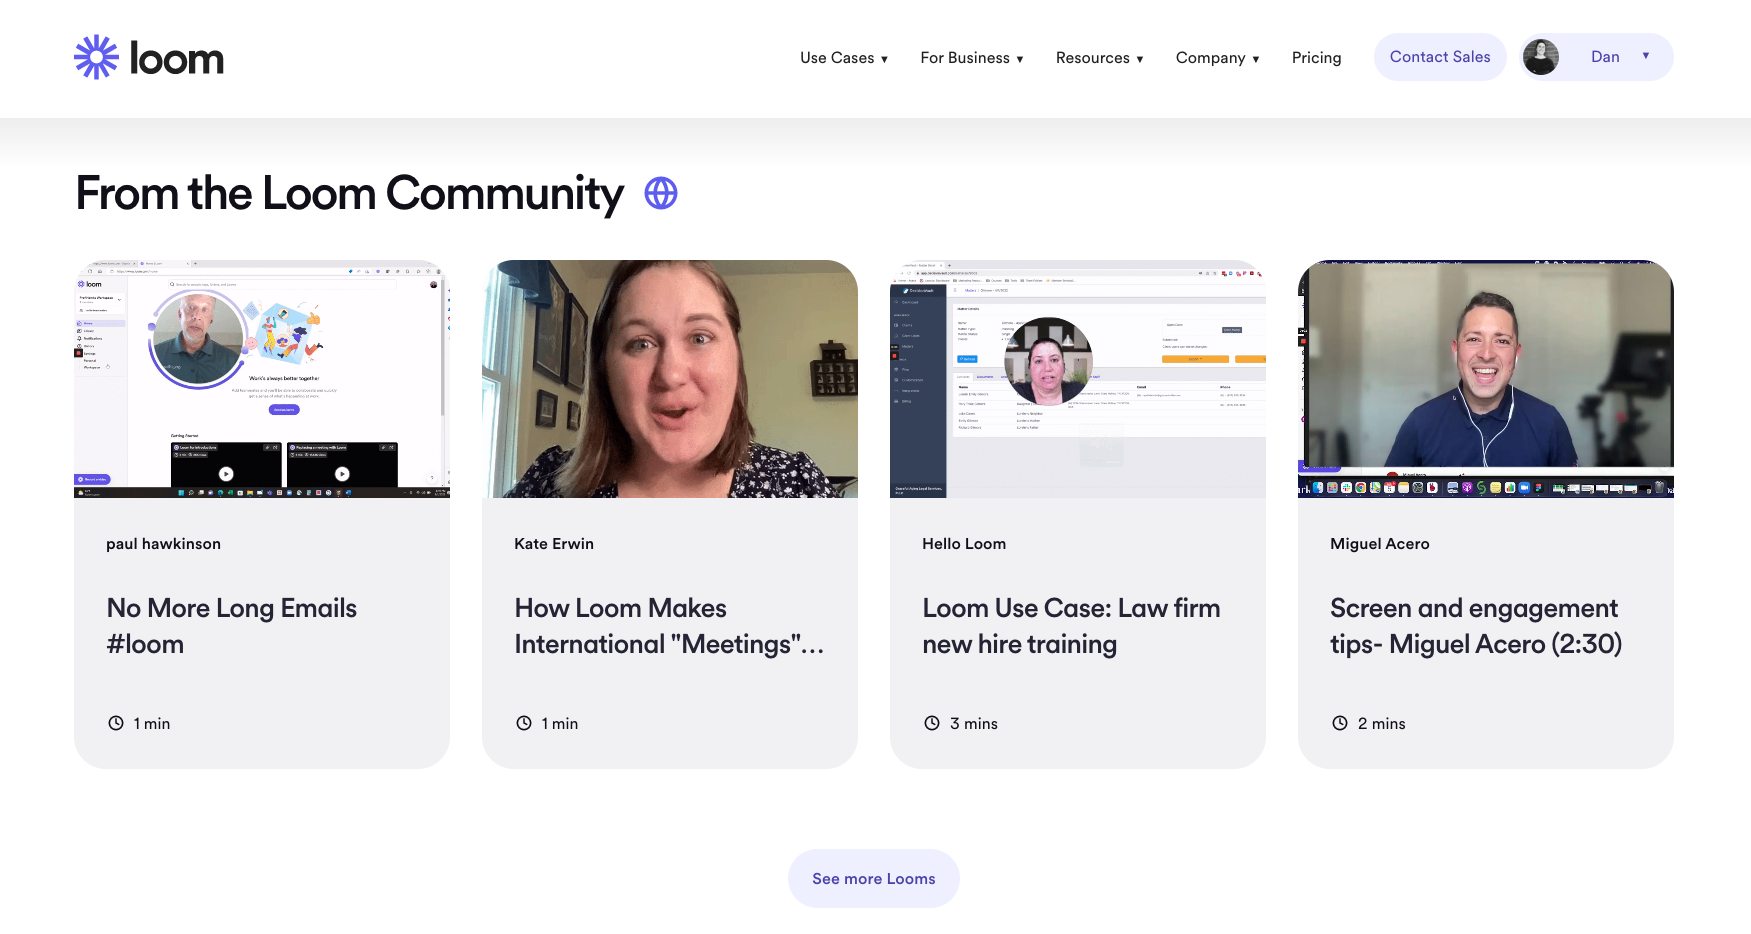Viewport: 1751px width, 934px height.
Task: Click the 2 mins duration label
Action: click(1382, 723)
